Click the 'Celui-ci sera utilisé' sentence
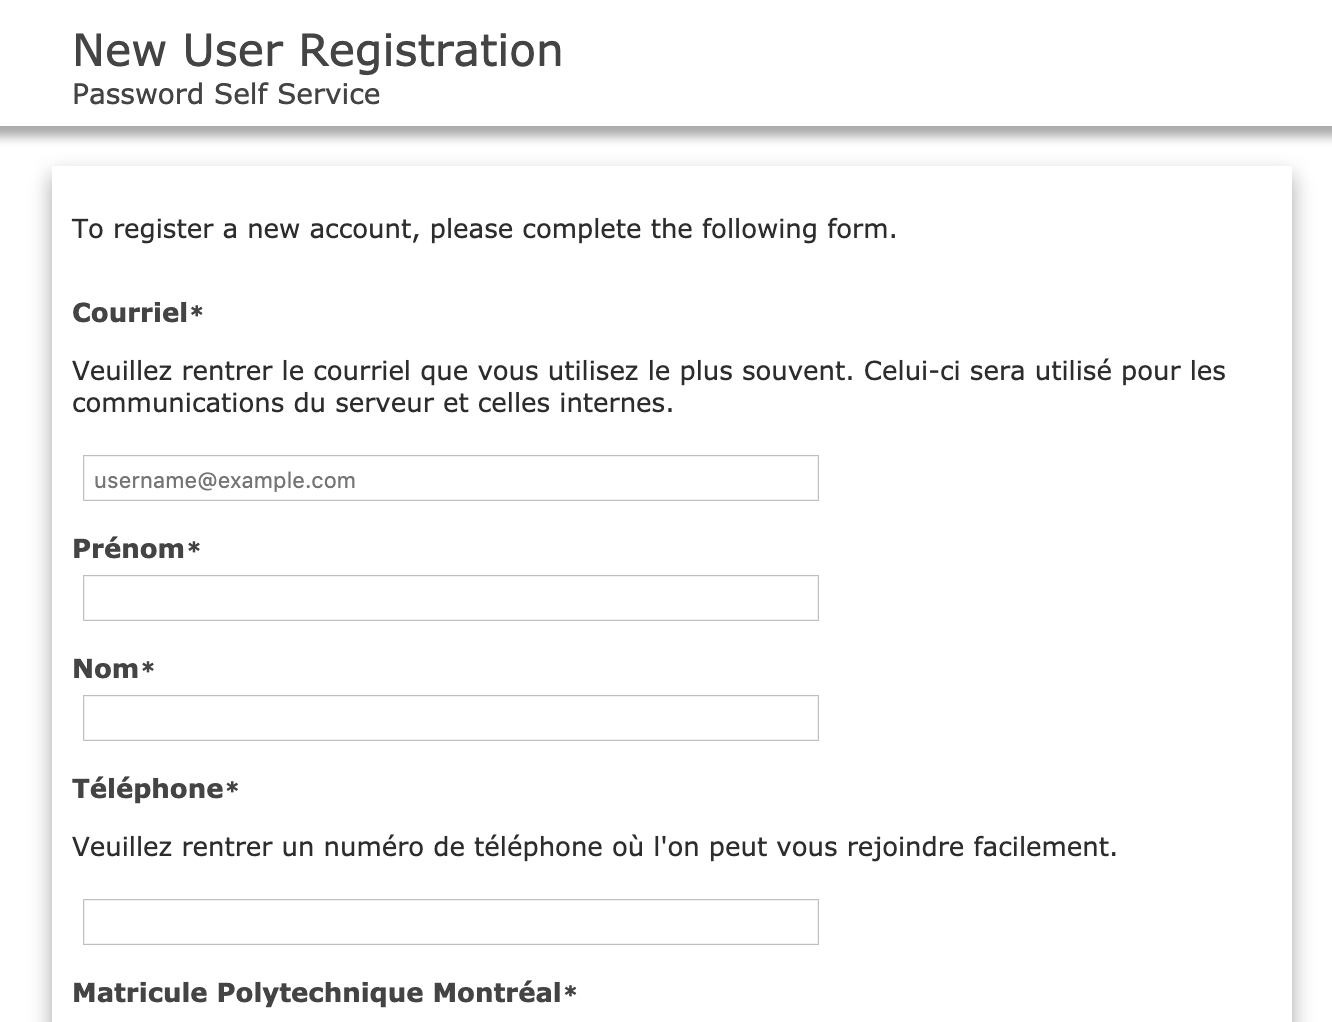The width and height of the screenshot is (1332, 1022). point(1040,371)
